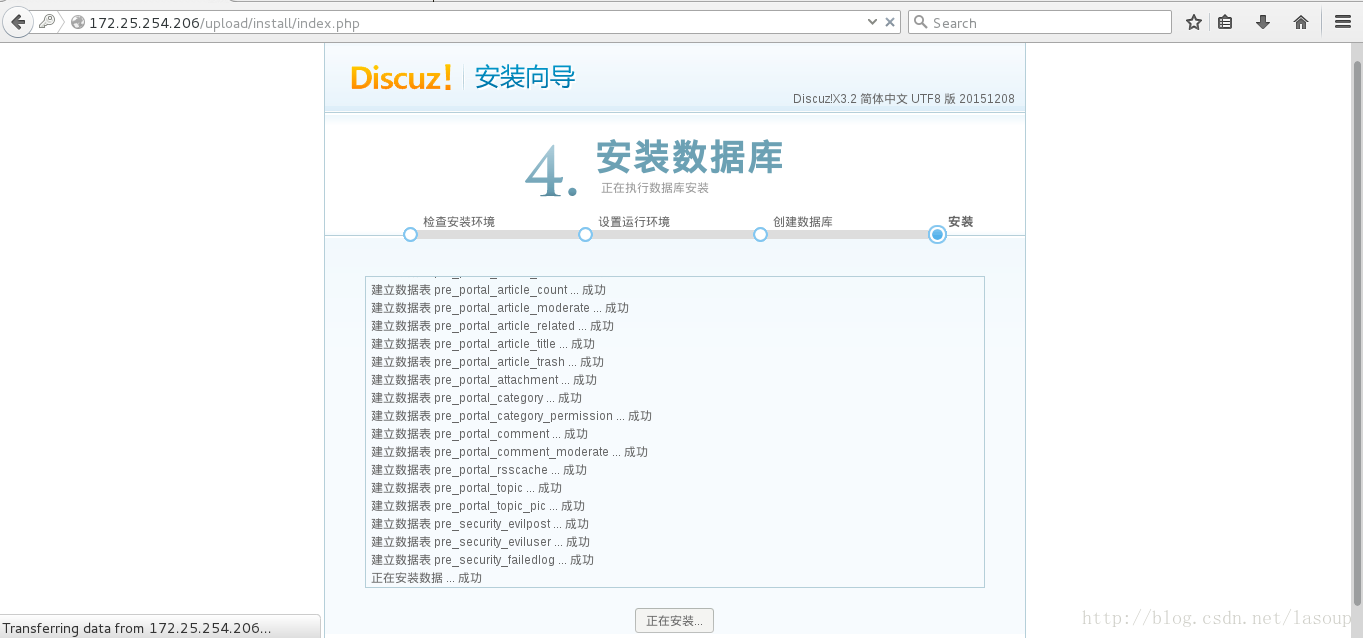Image resolution: width=1363 pixels, height=638 pixels.
Task: Click the 正在执行数据库安装 subtitle
Action: pos(655,188)
